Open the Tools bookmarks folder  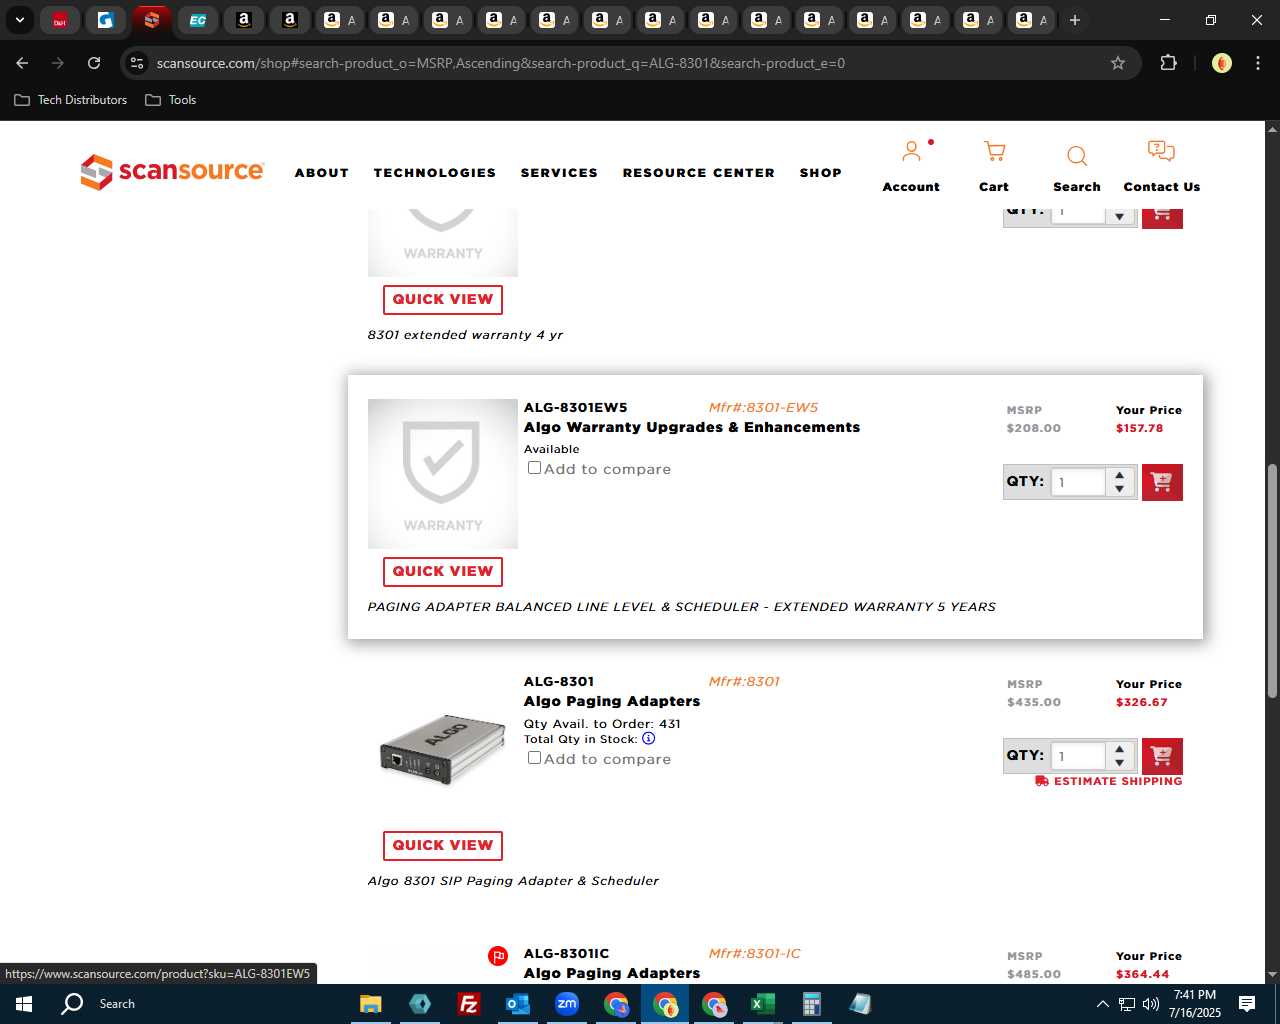tap(171, 100)
